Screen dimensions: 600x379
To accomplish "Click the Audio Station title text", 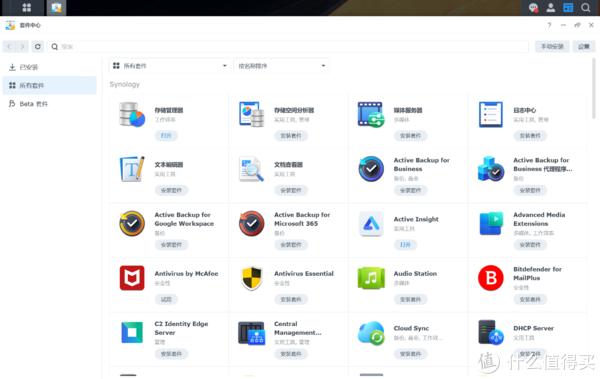I will (415, 274).
